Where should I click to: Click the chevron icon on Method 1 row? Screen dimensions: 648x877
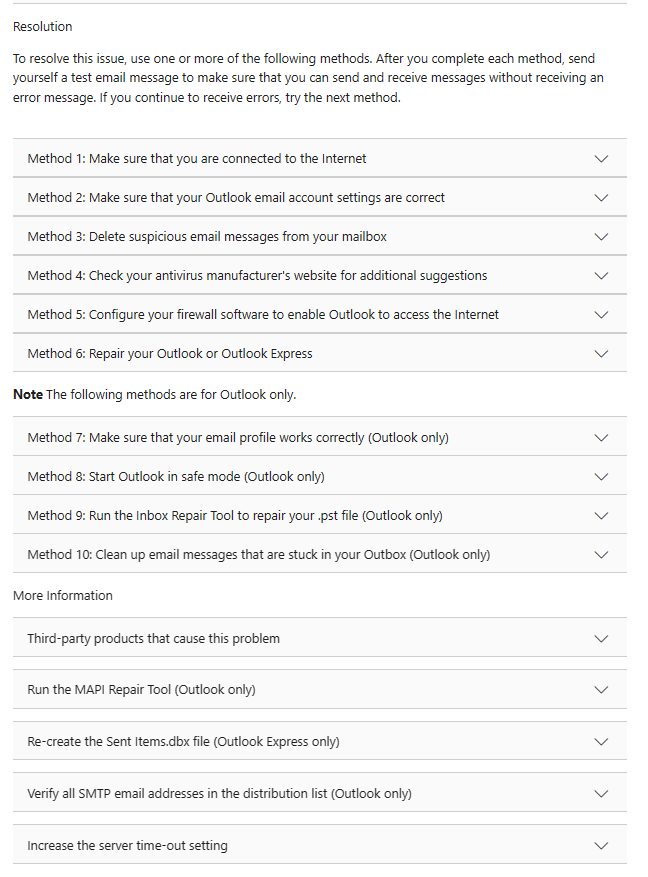click(x=601, y=158)
